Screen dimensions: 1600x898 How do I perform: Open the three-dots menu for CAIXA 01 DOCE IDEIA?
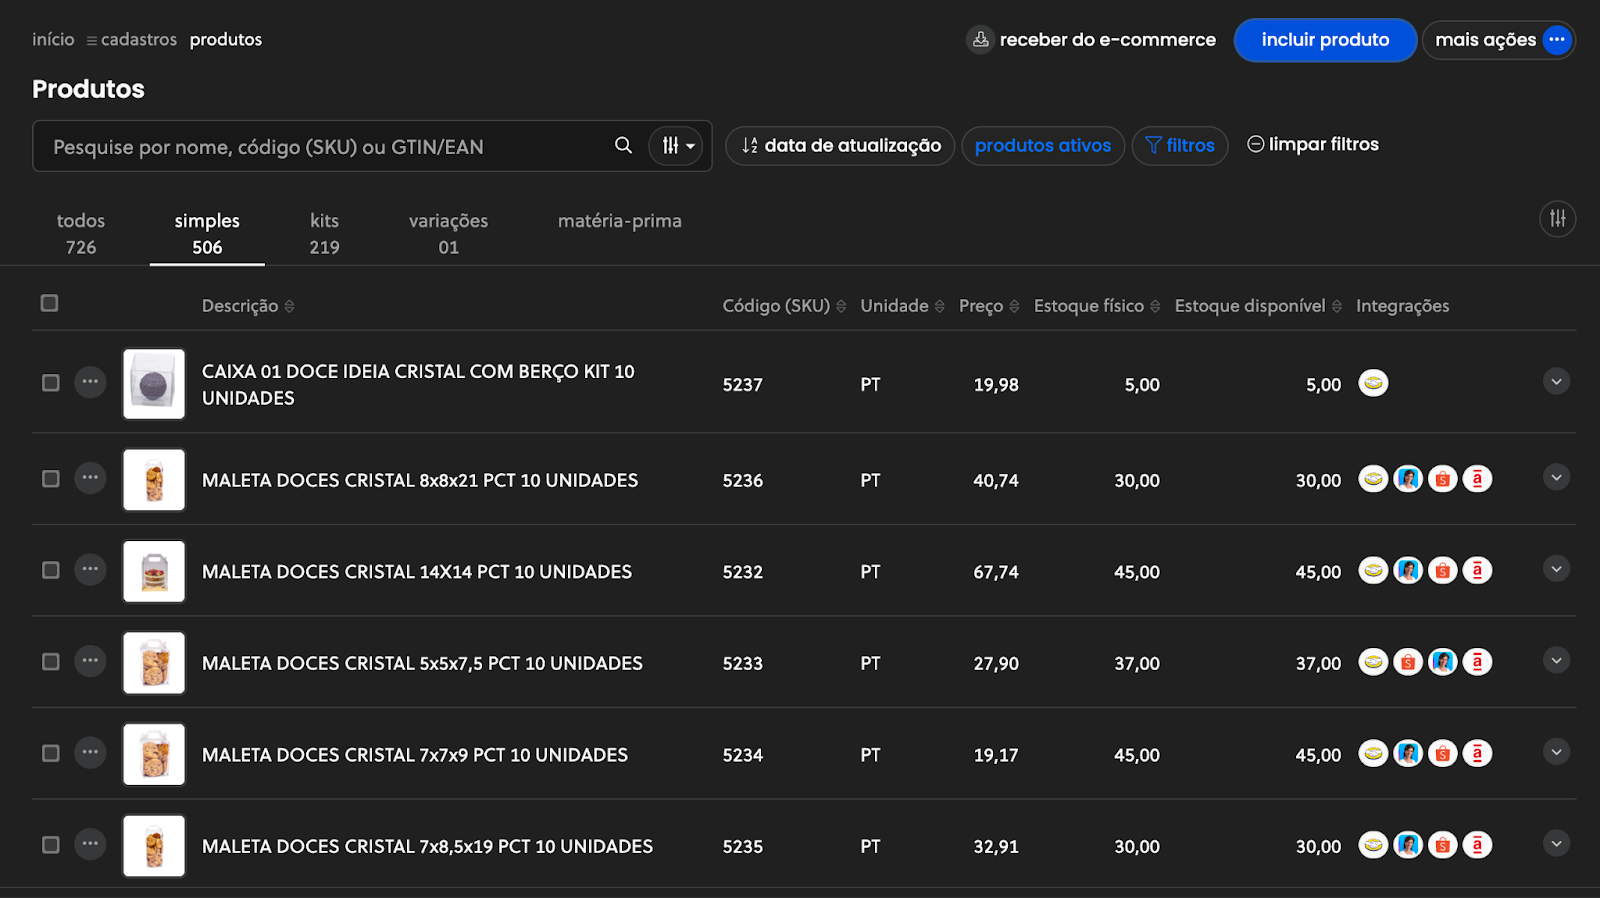click(x=90, y=382)
